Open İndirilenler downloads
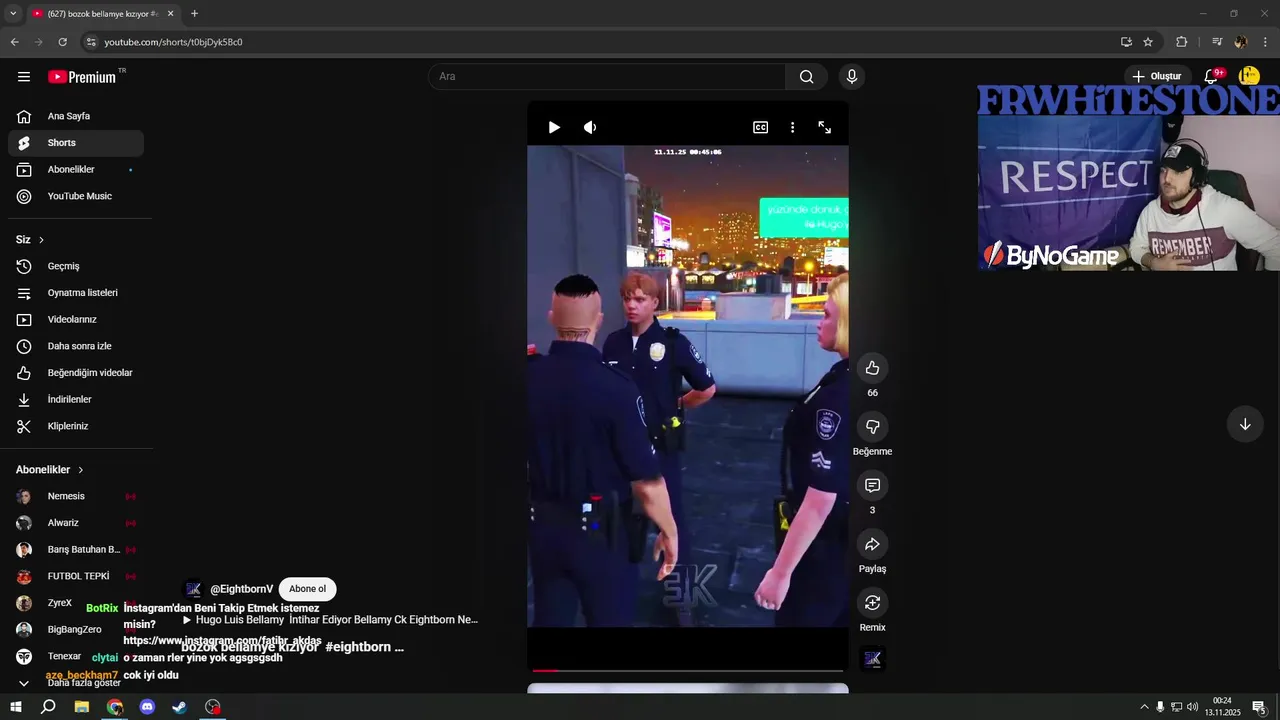 [76, 400]
